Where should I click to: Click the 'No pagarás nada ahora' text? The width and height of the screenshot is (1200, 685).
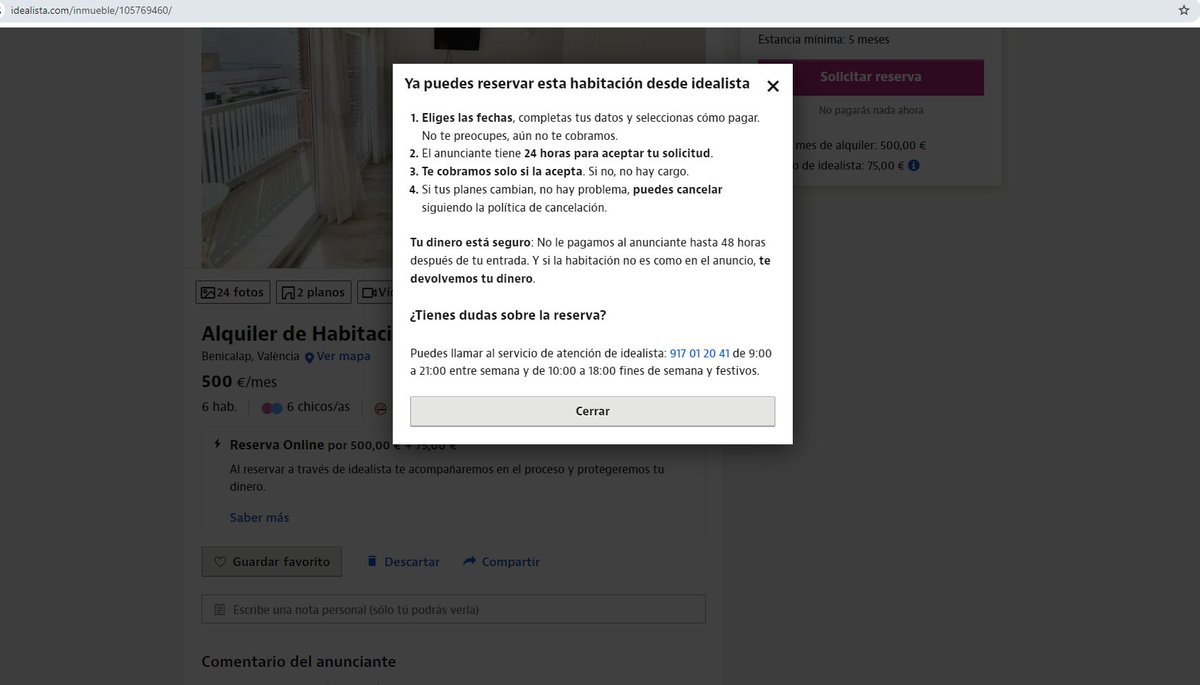871,110
